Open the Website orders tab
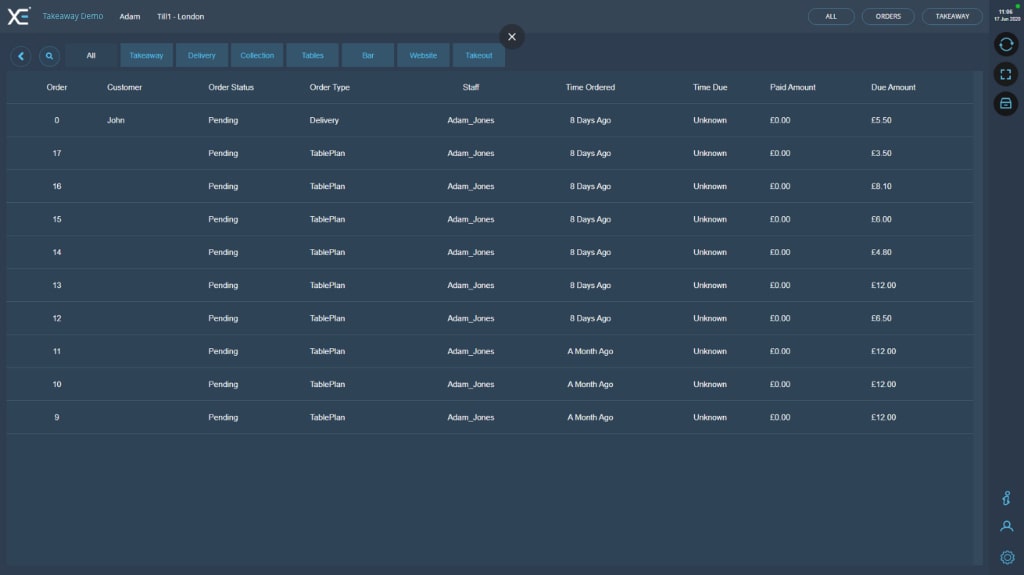1024x575 pixels. click(423, 56)
